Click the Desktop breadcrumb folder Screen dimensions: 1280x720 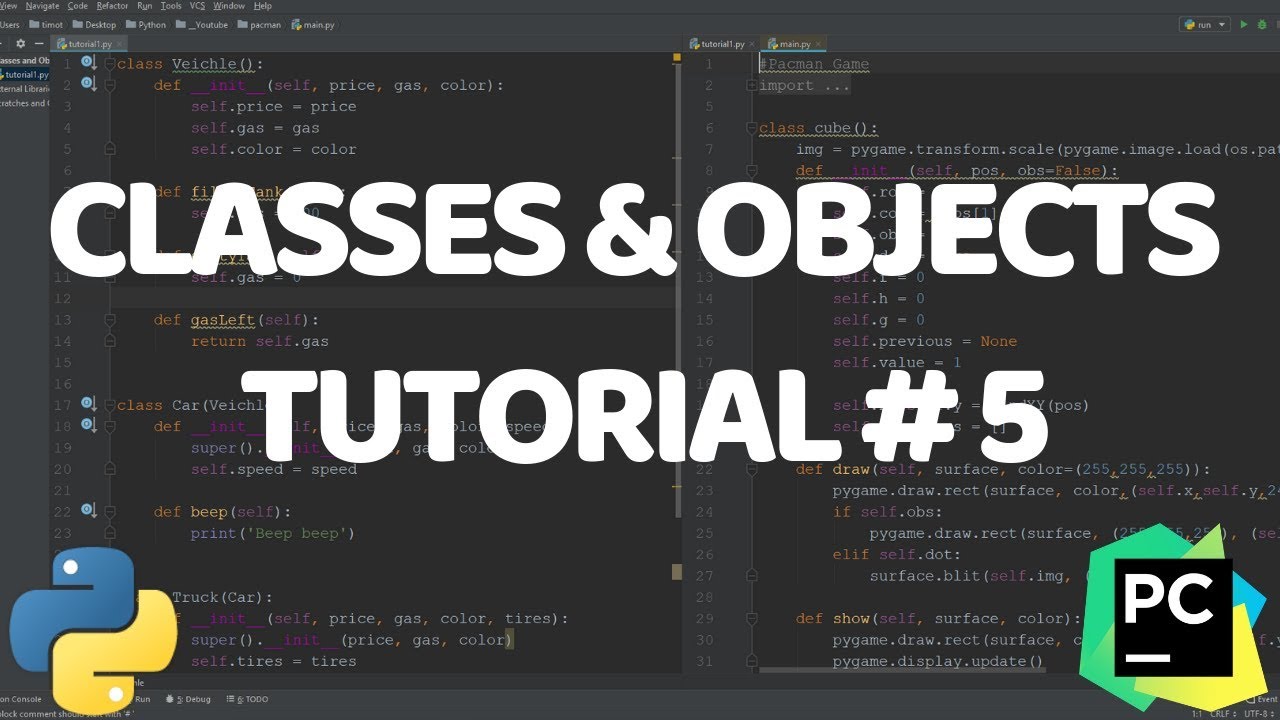point(92,24)
